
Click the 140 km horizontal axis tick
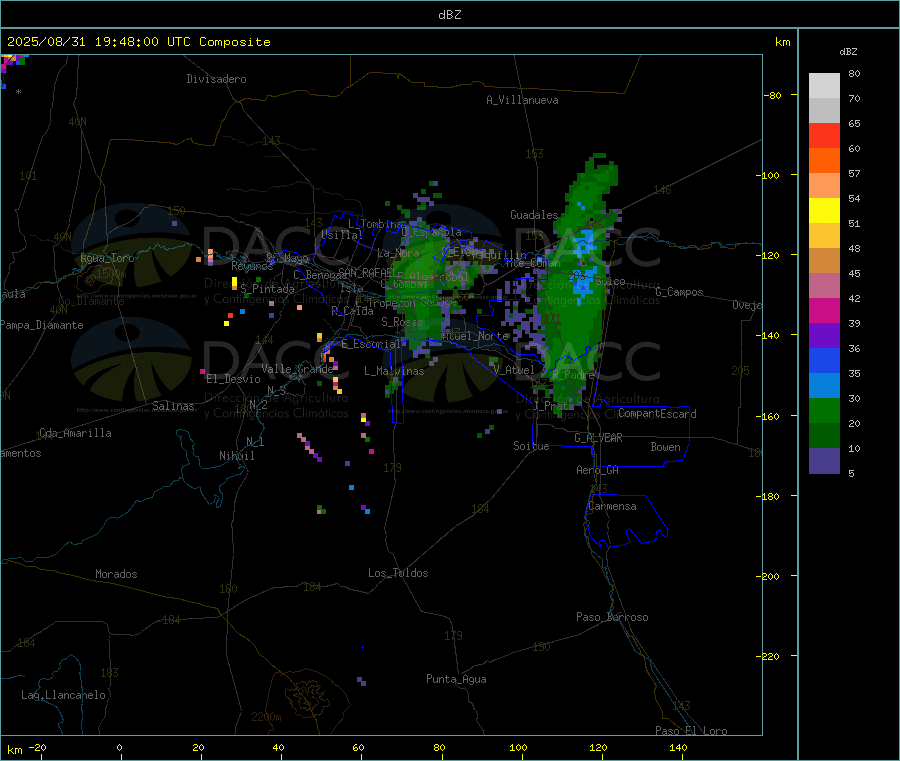pos(678,747)
